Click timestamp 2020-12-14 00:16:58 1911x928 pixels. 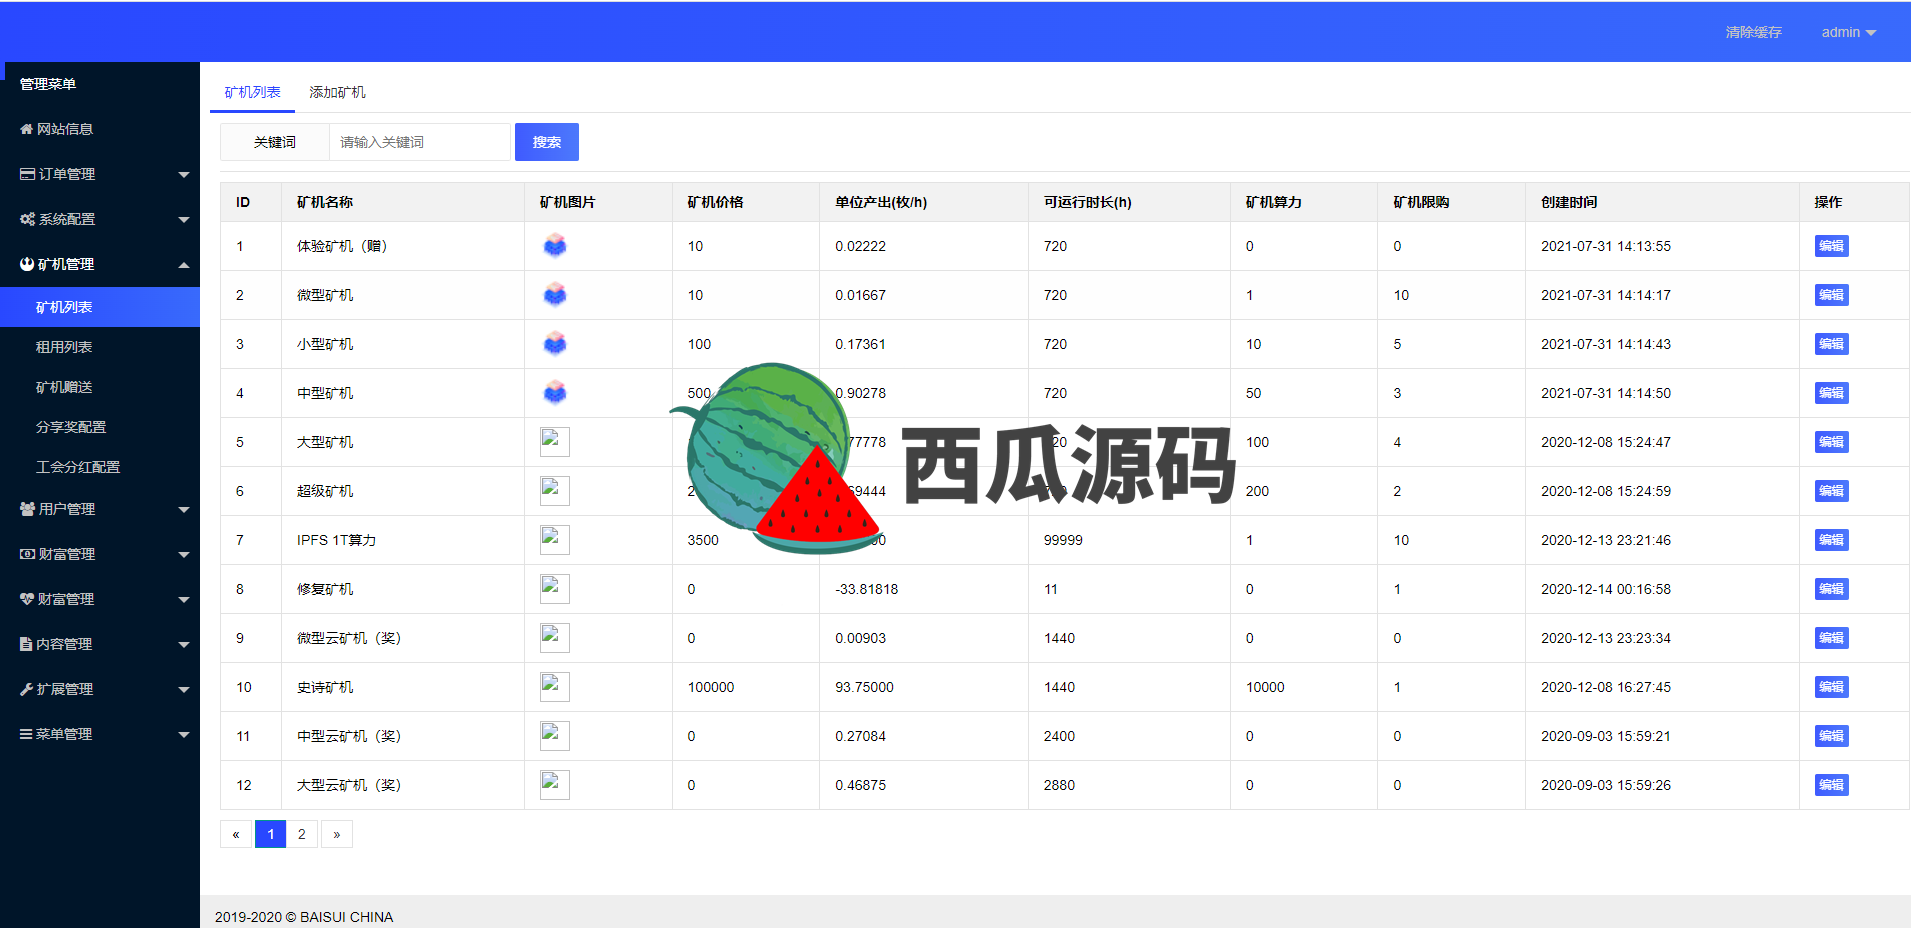coord(1606,589)
